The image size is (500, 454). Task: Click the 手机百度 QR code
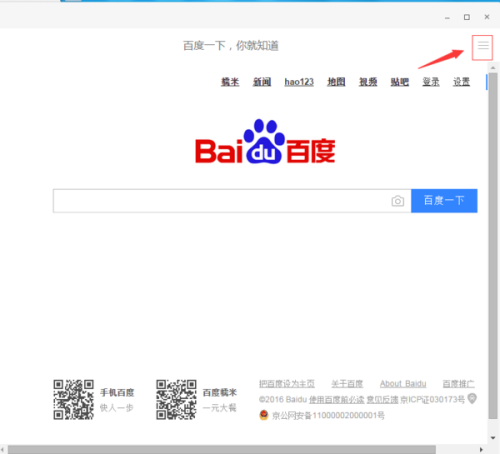[74, 399]
